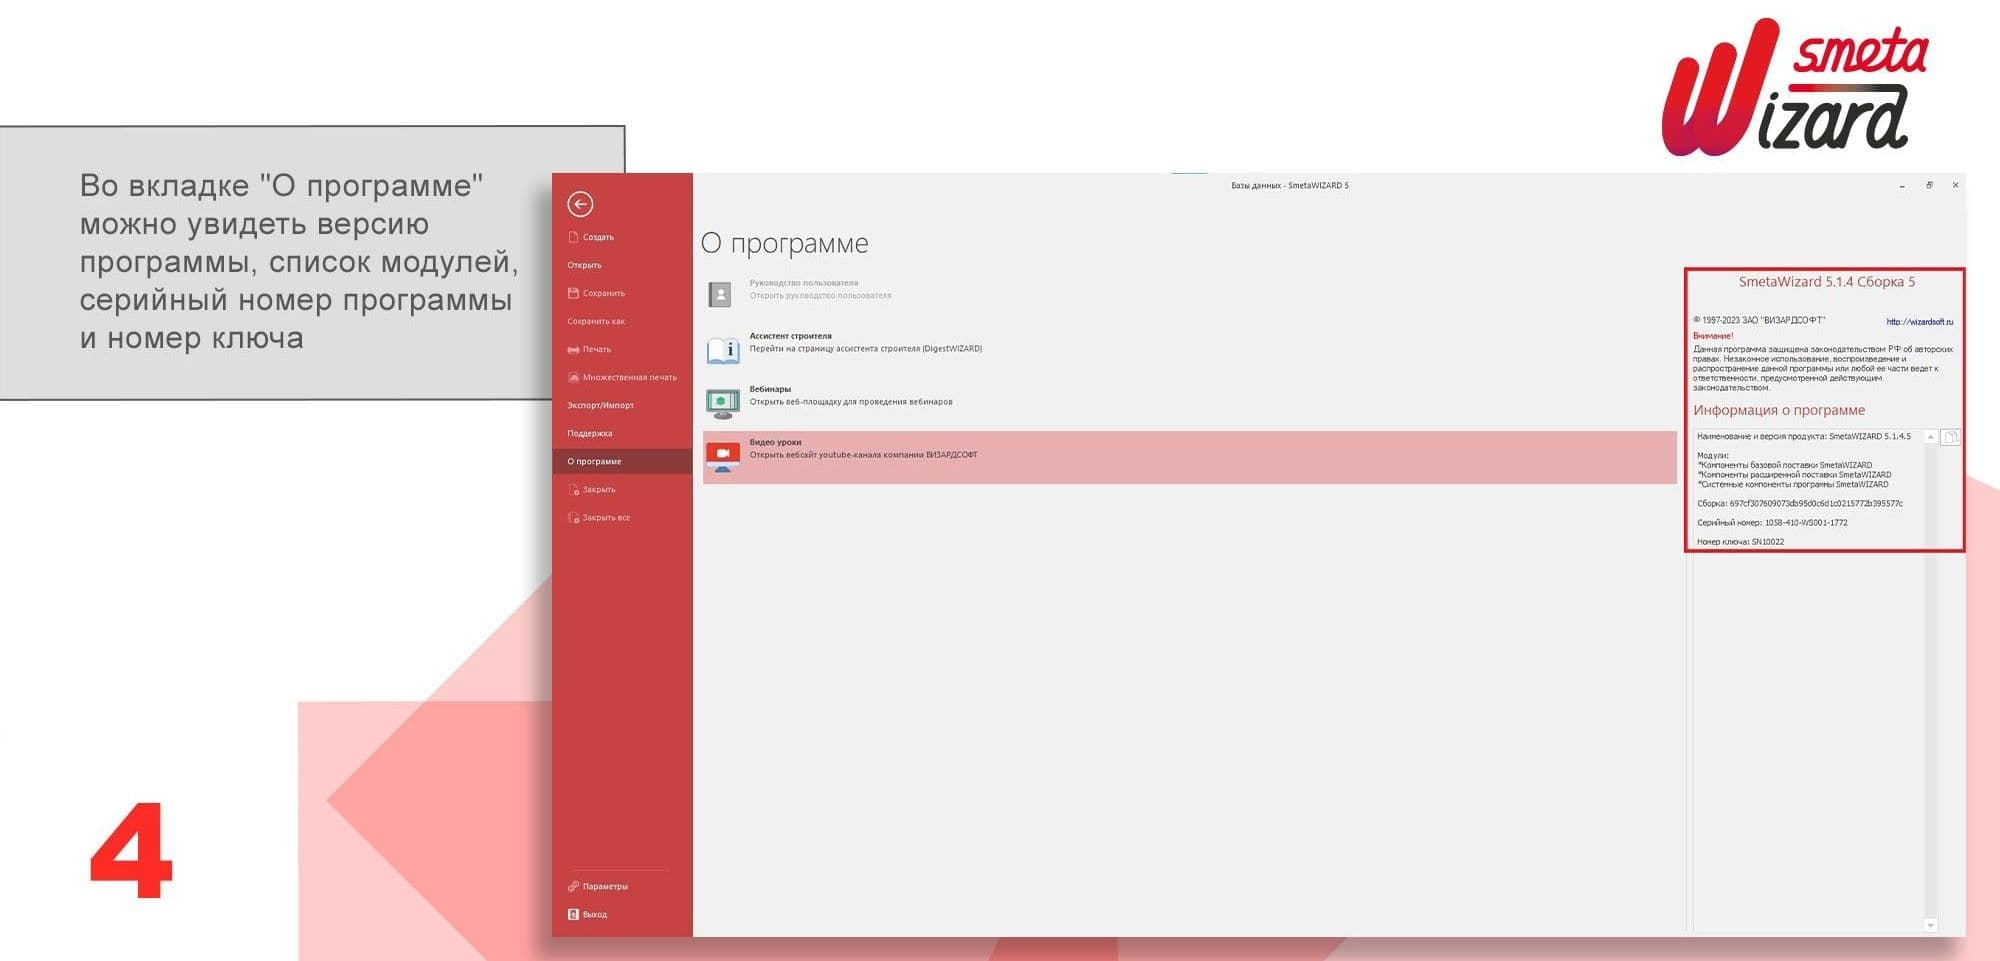This screenshot has width=2000, height=961.
Task: Click the Закрыть label in the sidebar
Action: [x=599, y=489]
